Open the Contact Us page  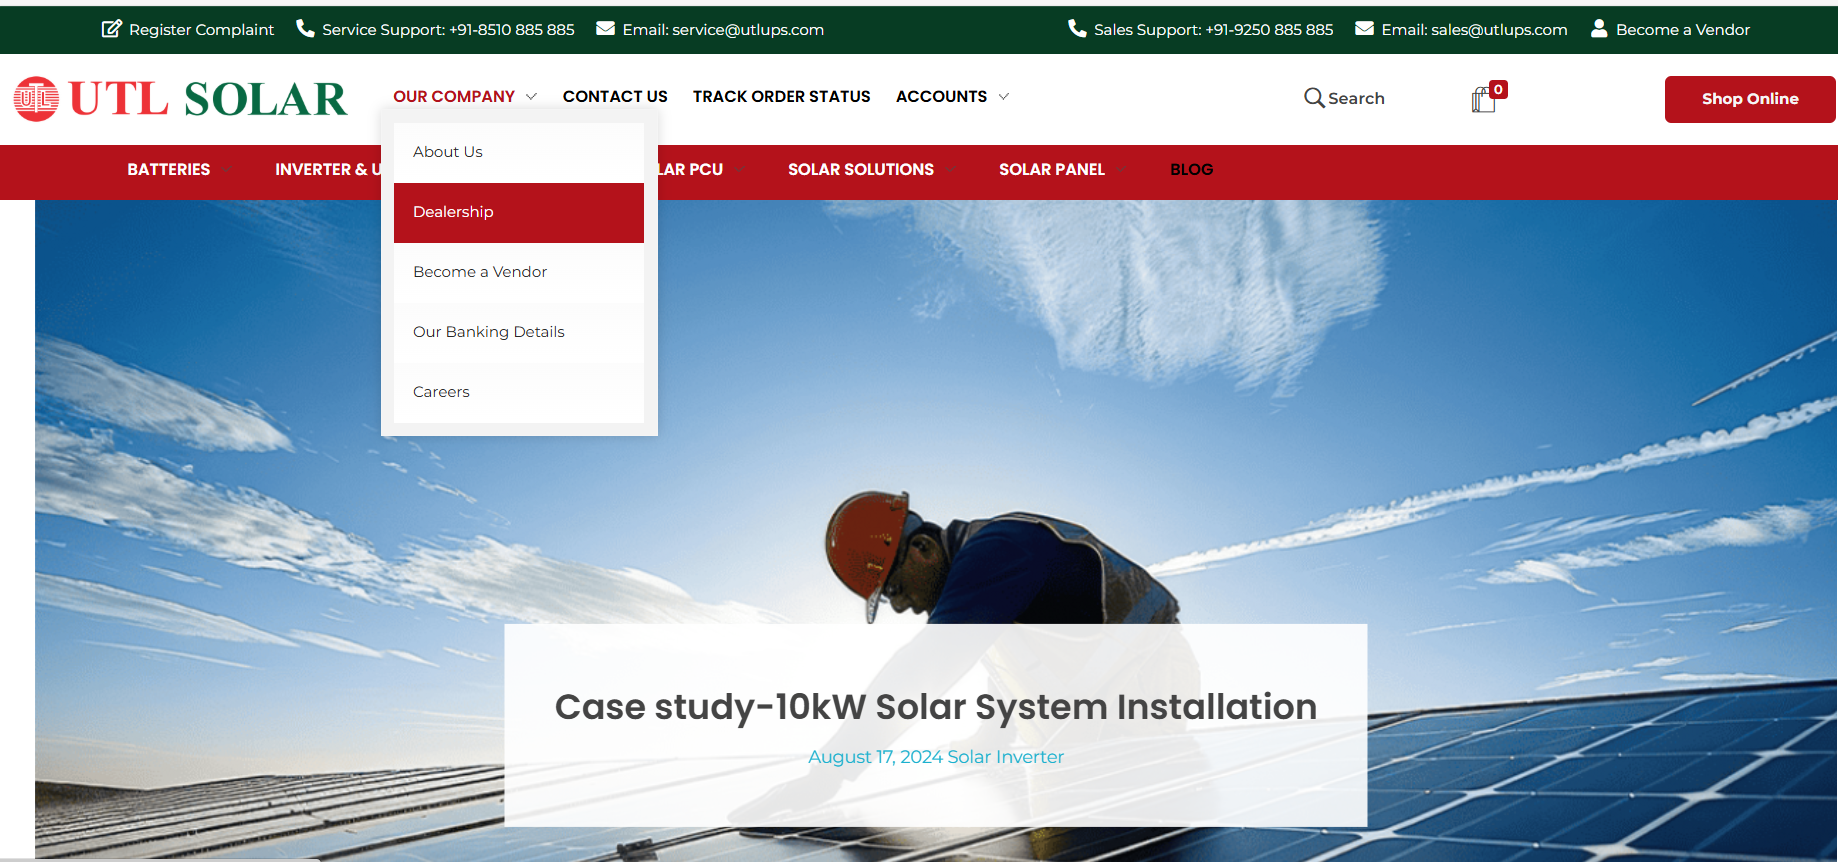(615, 97)
